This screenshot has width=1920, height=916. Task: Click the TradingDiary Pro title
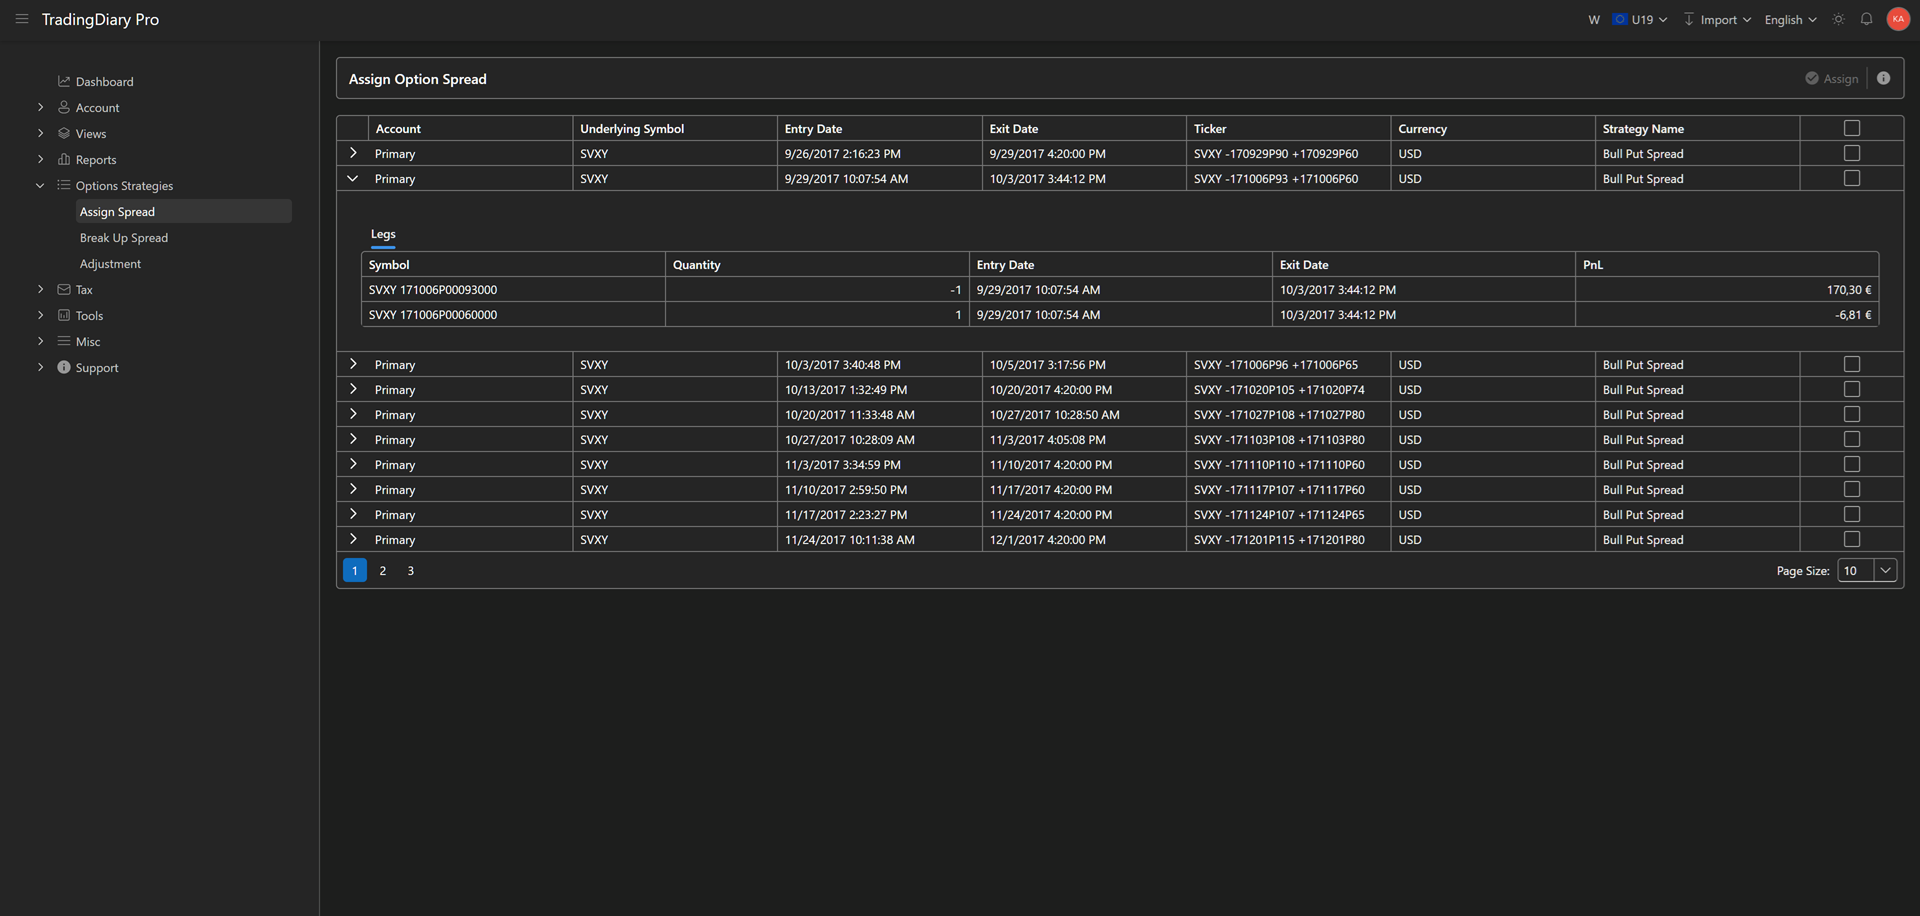point(100,19)
